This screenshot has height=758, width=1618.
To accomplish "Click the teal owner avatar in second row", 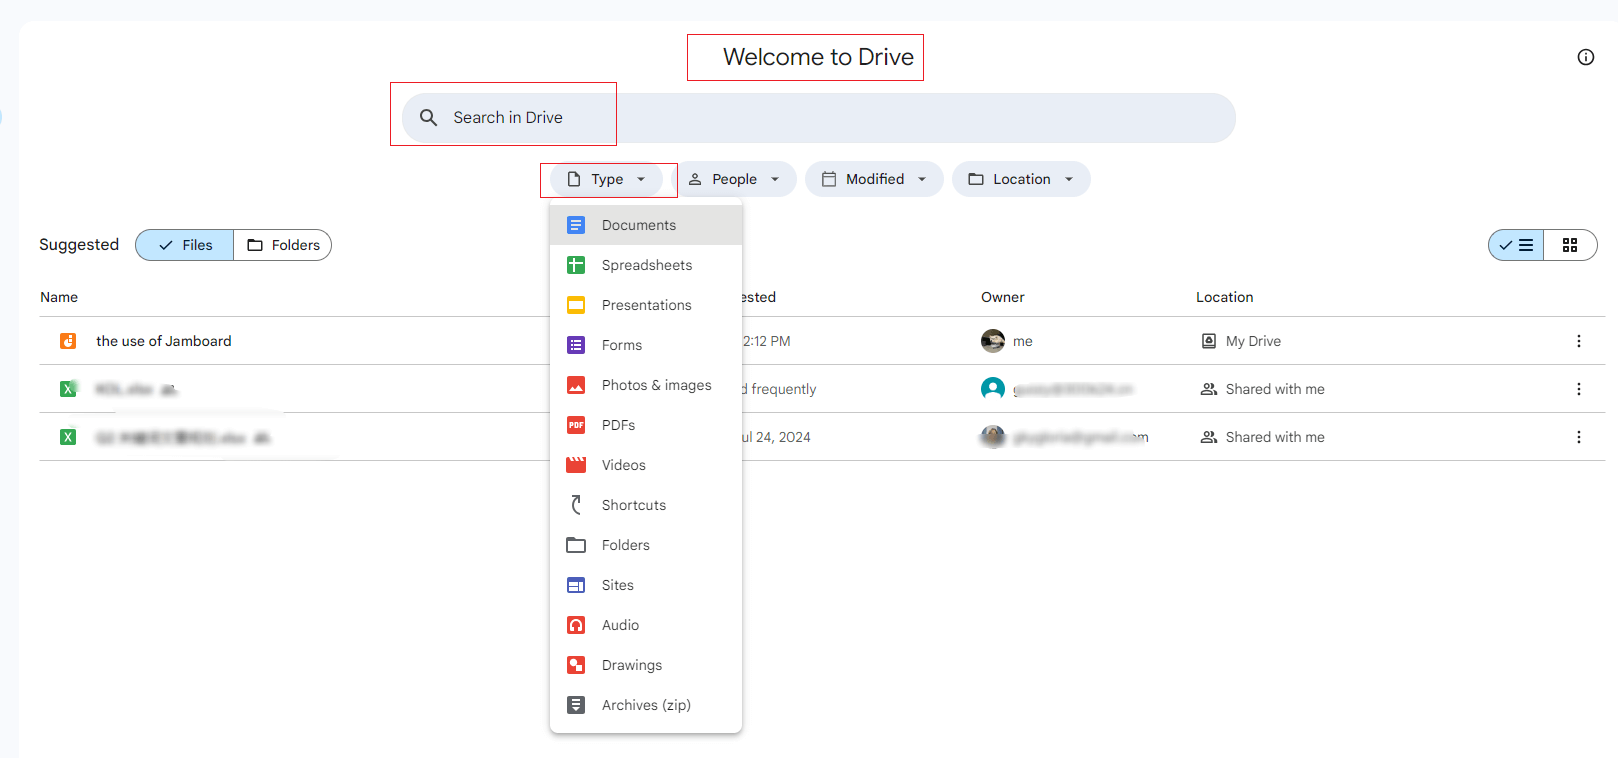I will coord(993,389).
